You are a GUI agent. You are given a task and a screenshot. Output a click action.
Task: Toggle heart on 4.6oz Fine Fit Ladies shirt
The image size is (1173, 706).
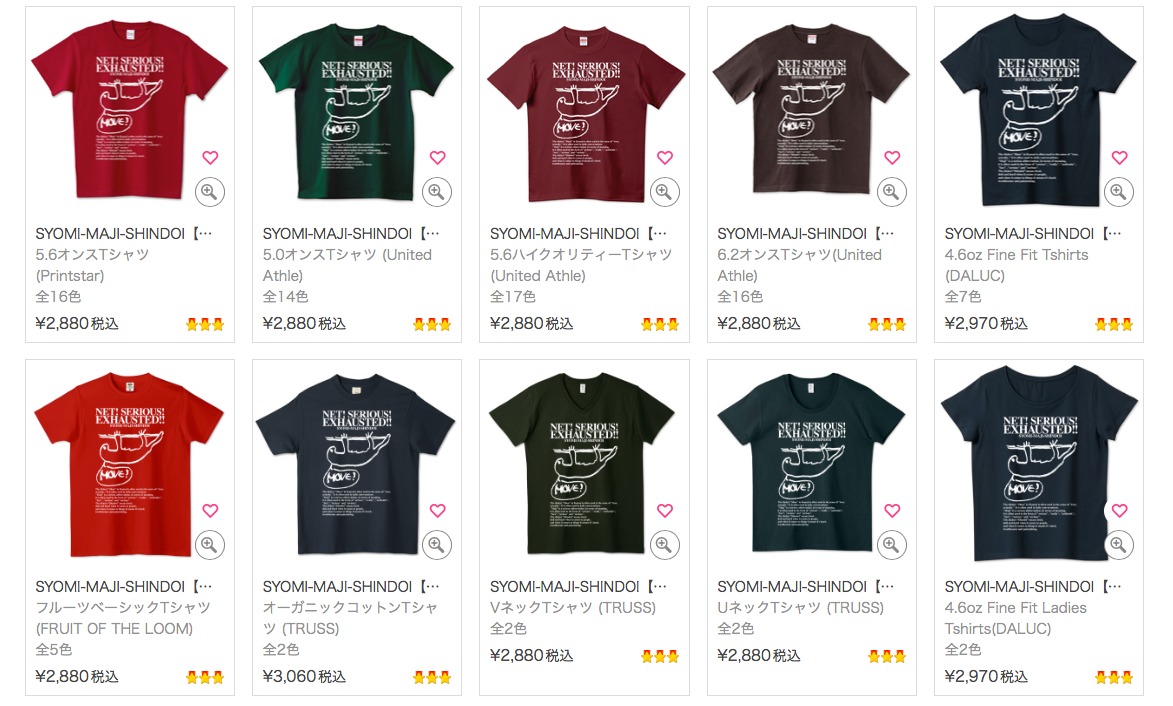click(x=1119, y=510)
